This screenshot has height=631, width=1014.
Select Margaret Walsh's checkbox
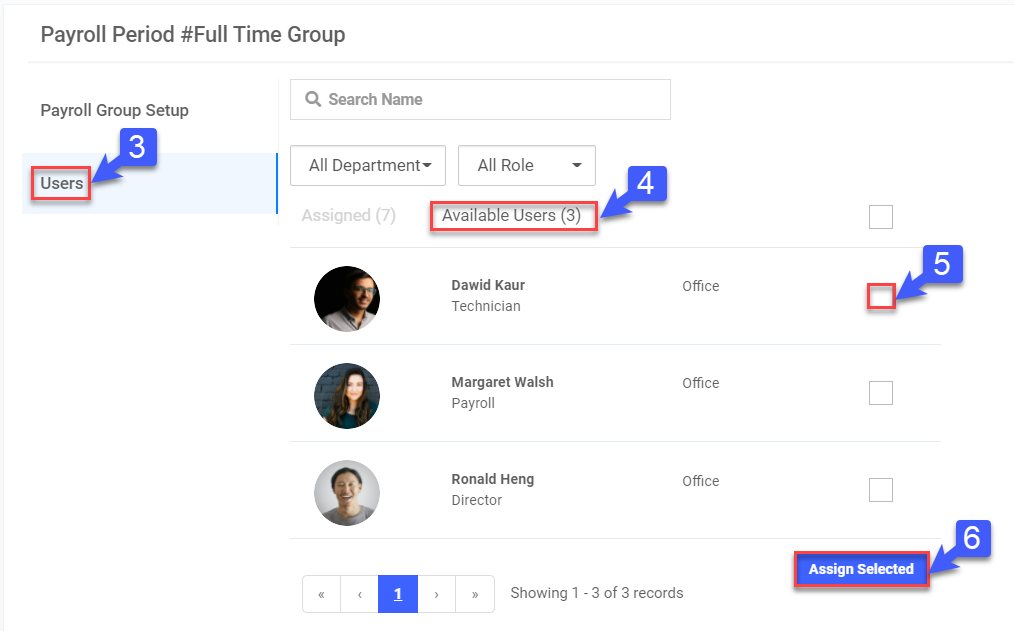[880, 393]
